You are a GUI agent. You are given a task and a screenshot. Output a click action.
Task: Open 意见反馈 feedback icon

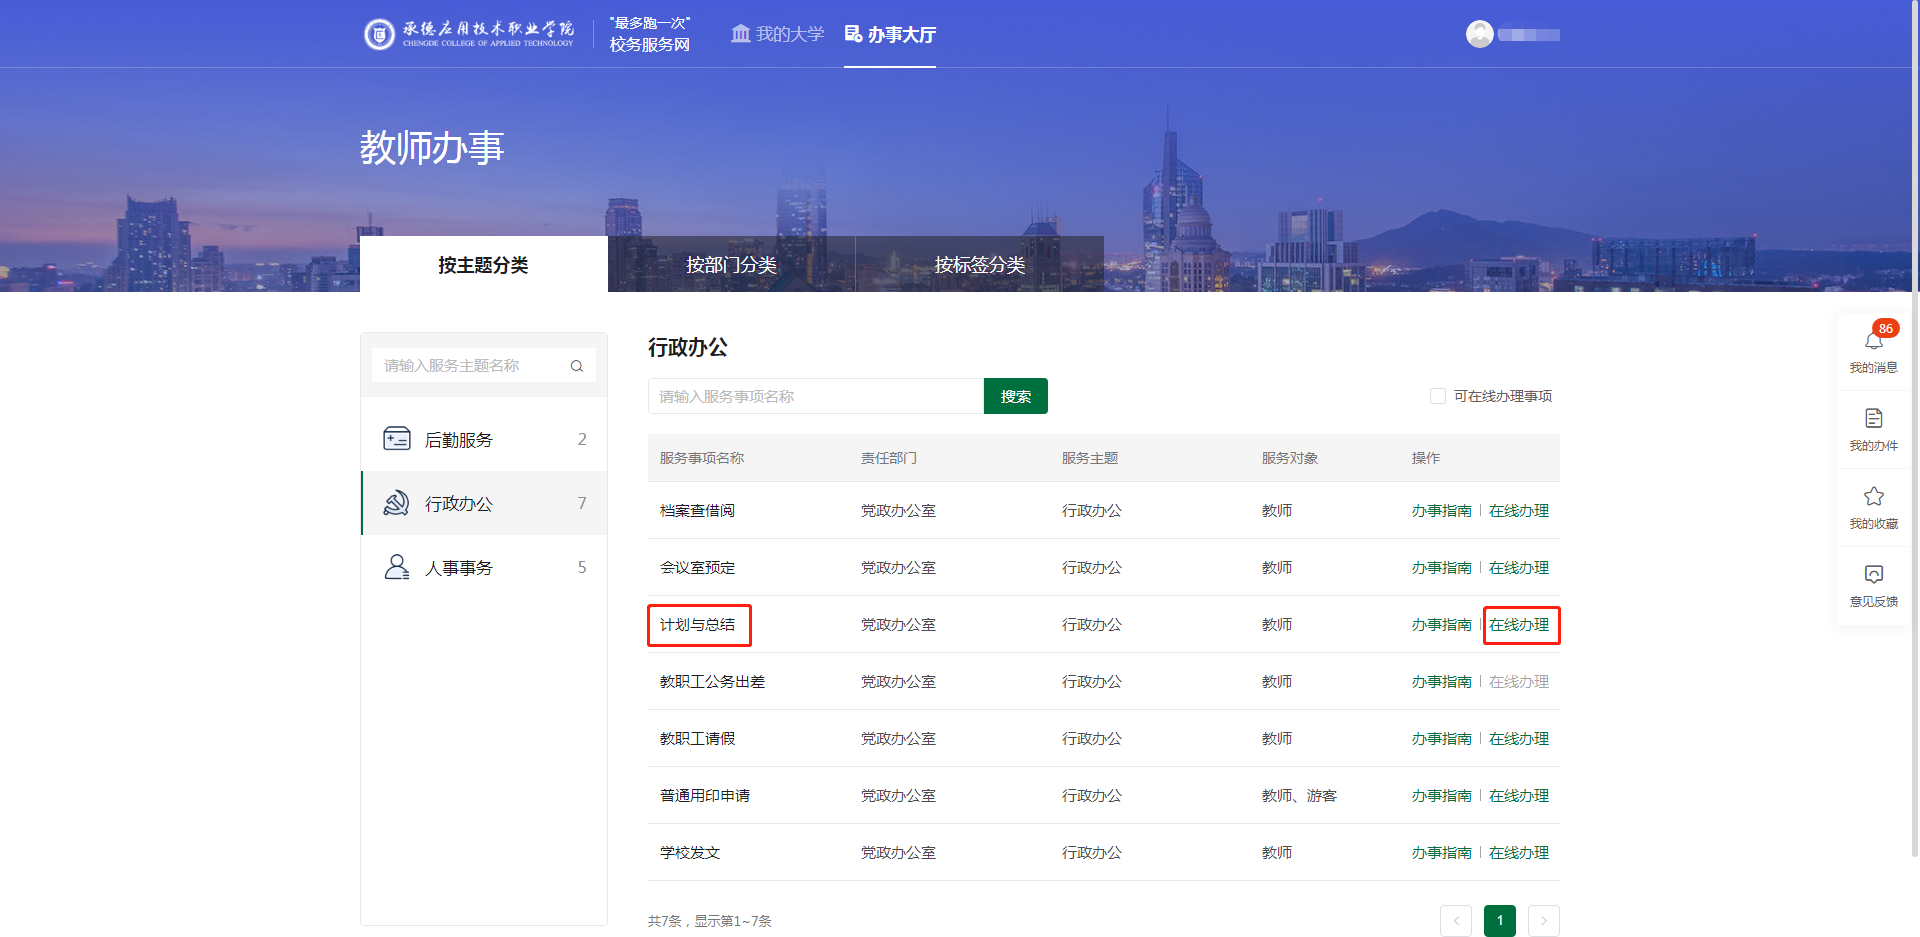(x=1874, y=574)
